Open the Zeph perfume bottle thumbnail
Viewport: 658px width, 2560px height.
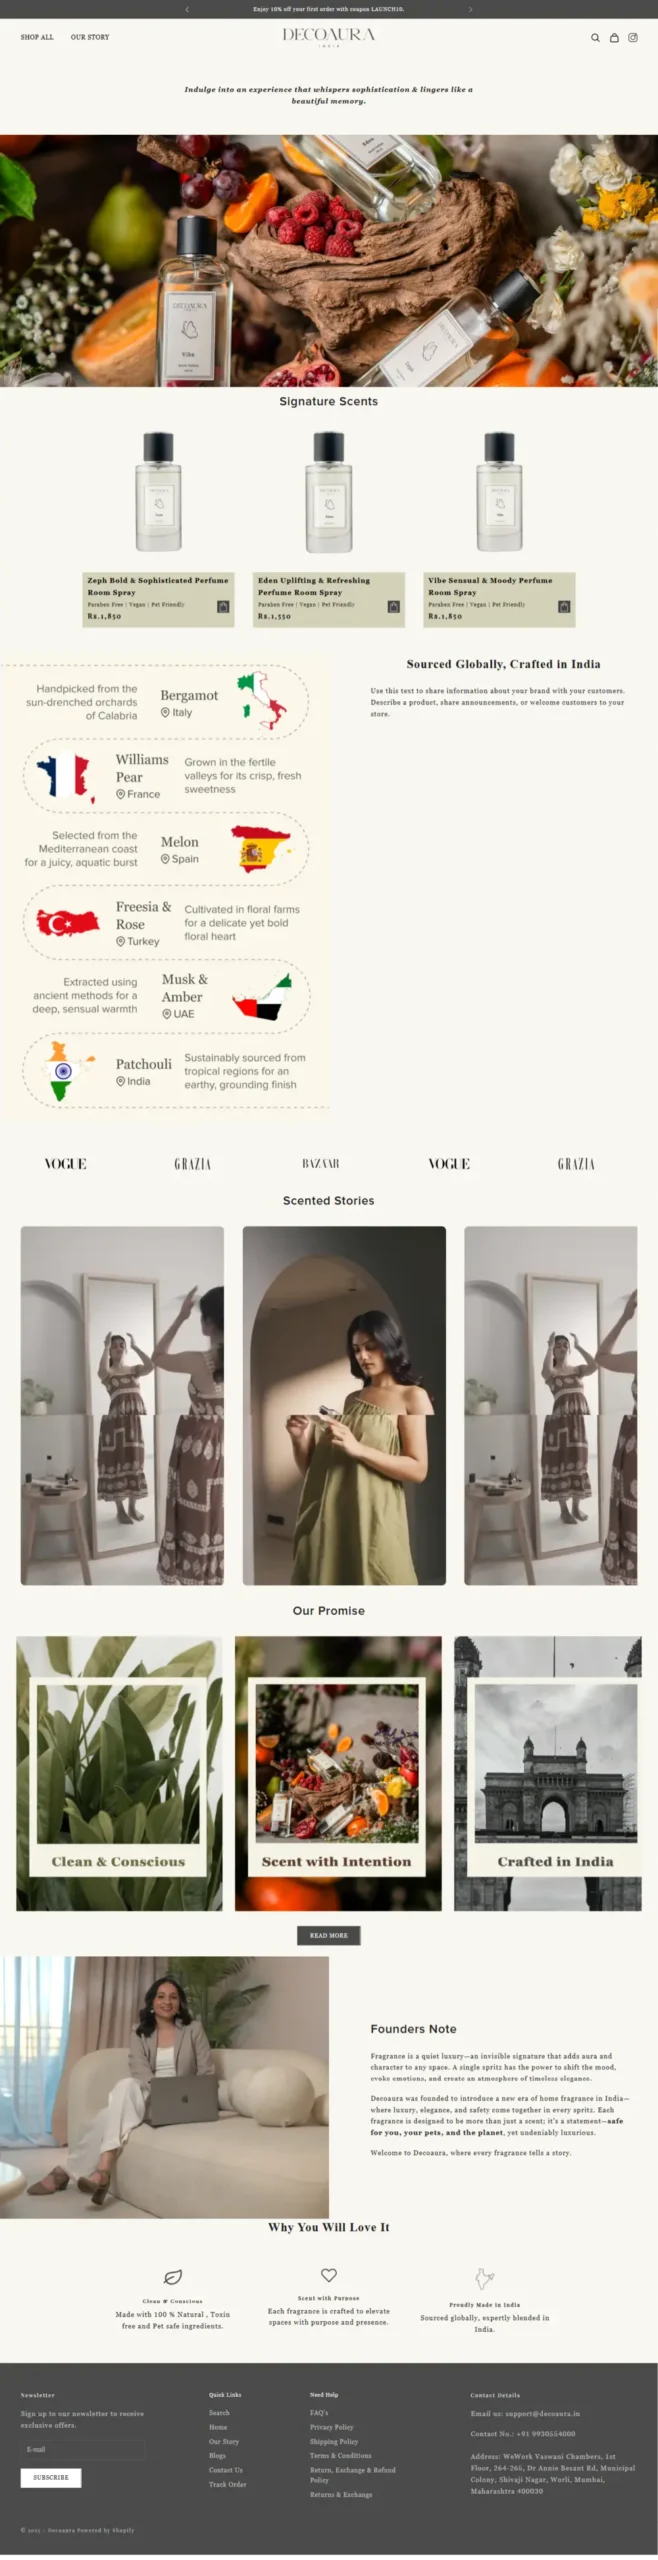pyautogui.click(x=159, y=492)
